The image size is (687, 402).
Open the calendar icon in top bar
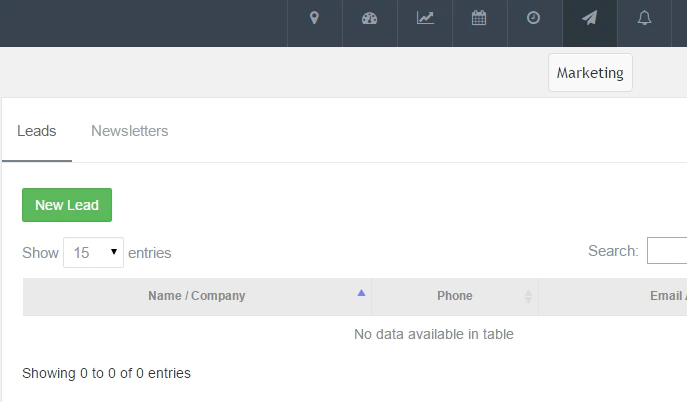pyautogui.click(x=479, y=18)
